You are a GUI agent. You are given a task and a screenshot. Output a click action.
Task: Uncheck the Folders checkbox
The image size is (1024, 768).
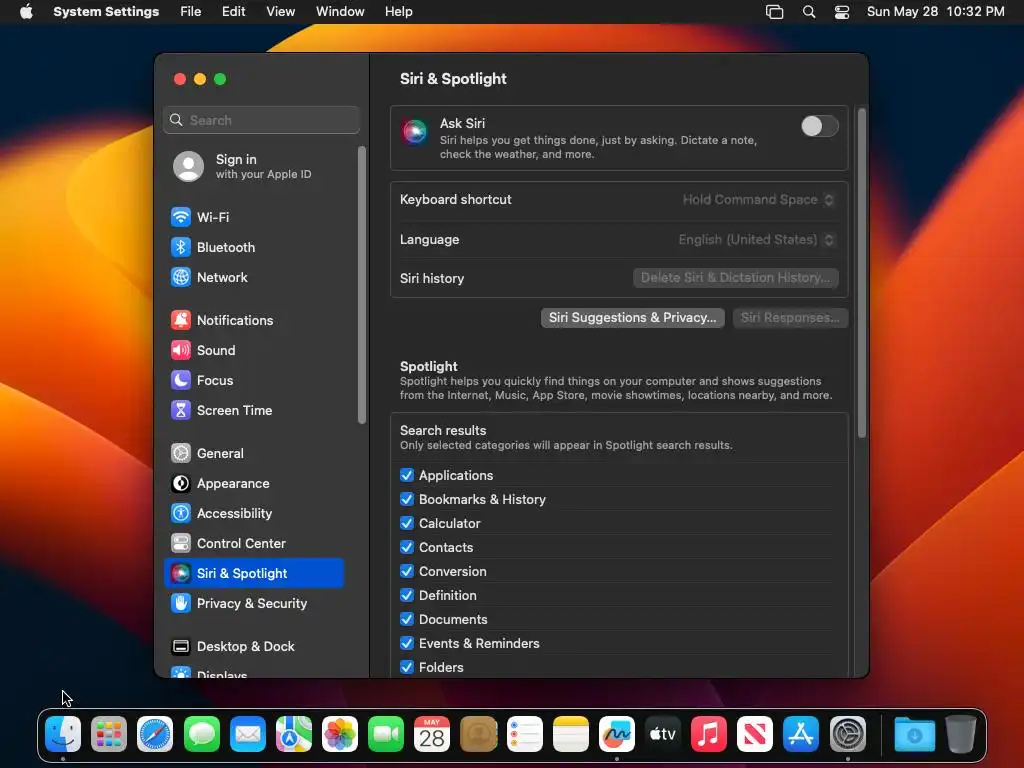click(407, 667)
